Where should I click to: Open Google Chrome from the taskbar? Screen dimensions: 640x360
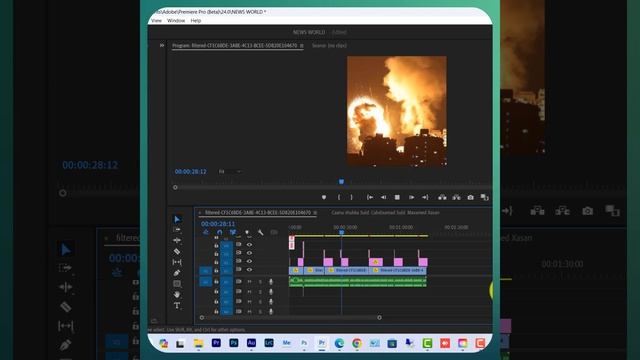(x=357, y=344)
